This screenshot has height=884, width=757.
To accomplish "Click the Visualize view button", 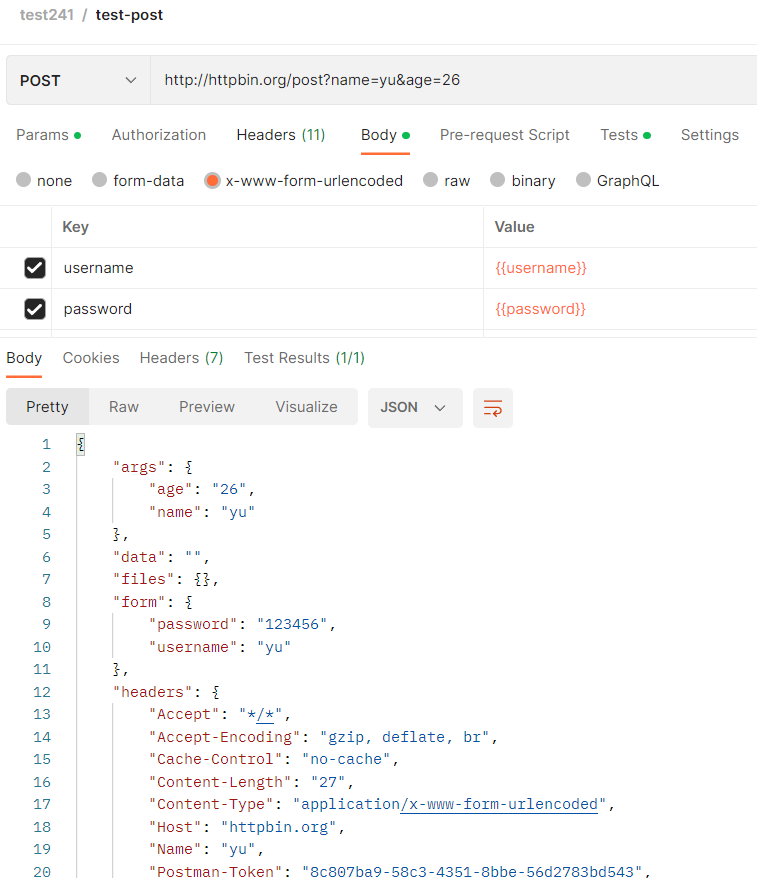I will click(307, 407).
